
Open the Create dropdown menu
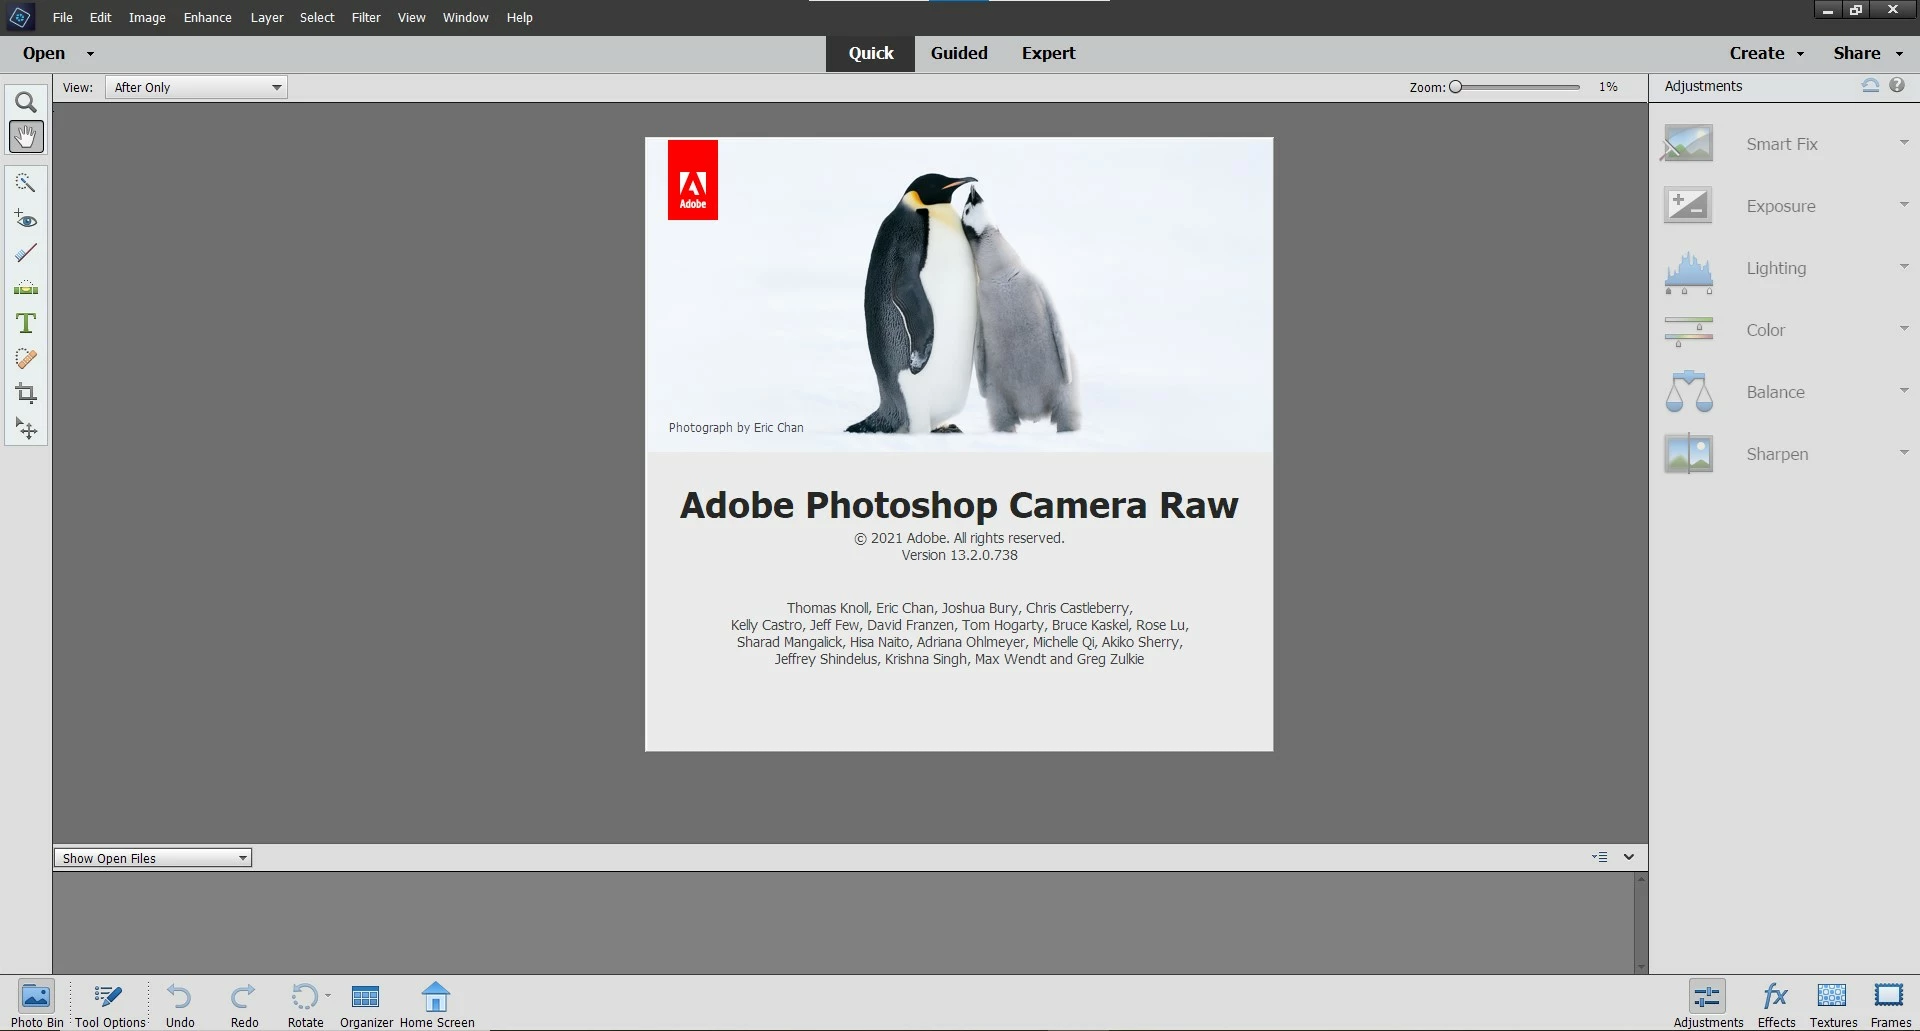coord(1766,53)
